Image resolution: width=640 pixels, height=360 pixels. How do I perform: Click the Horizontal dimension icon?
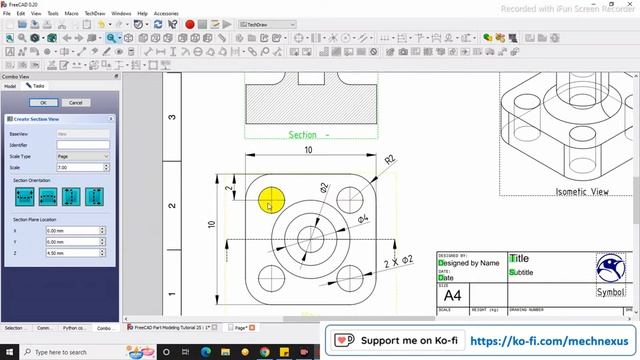[x=161, y=52]
